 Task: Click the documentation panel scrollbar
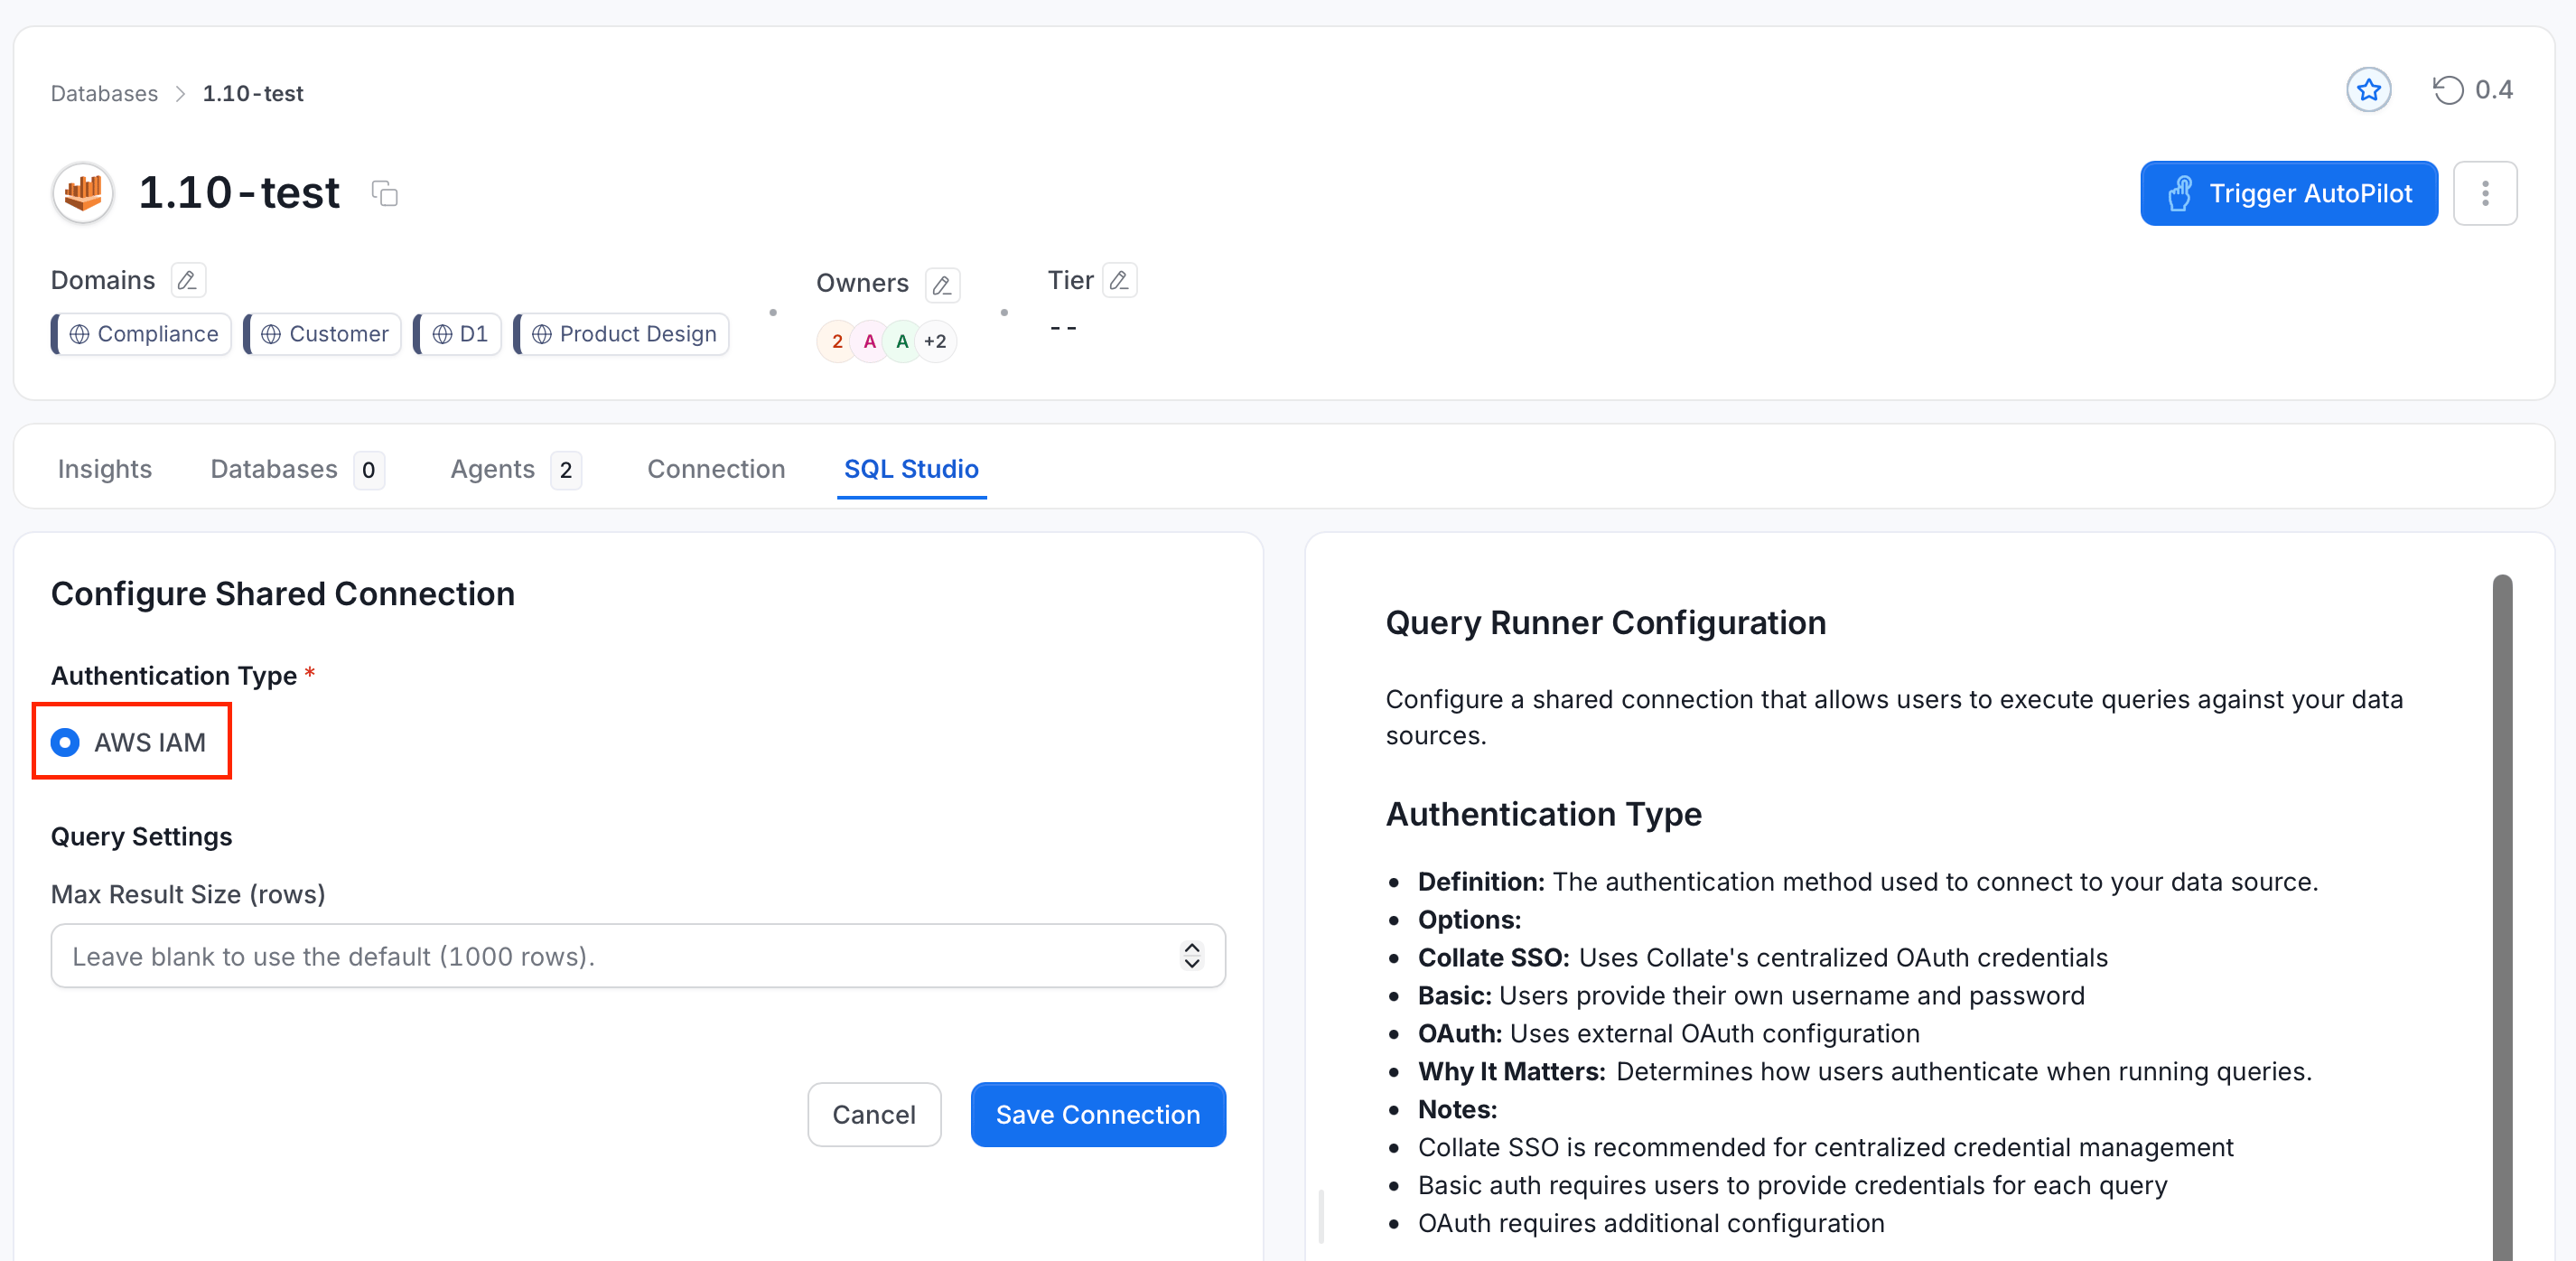[2502, 916]
